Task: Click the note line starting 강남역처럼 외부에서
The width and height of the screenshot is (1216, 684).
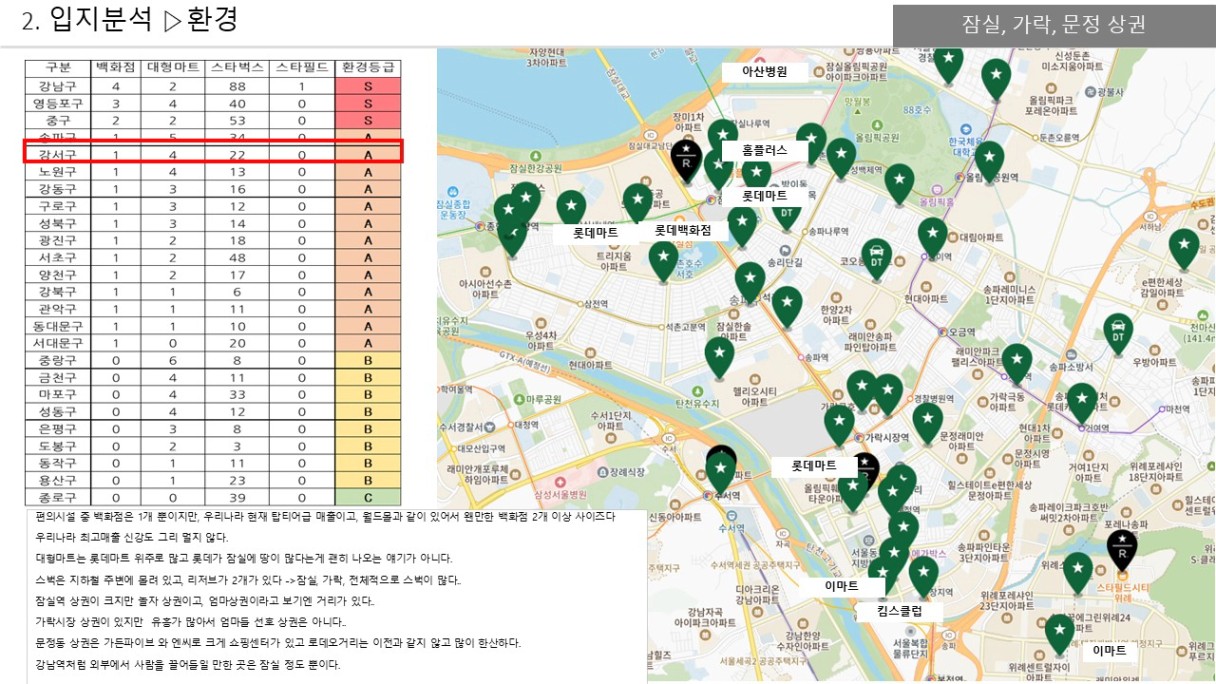Action: pos(187,664)
